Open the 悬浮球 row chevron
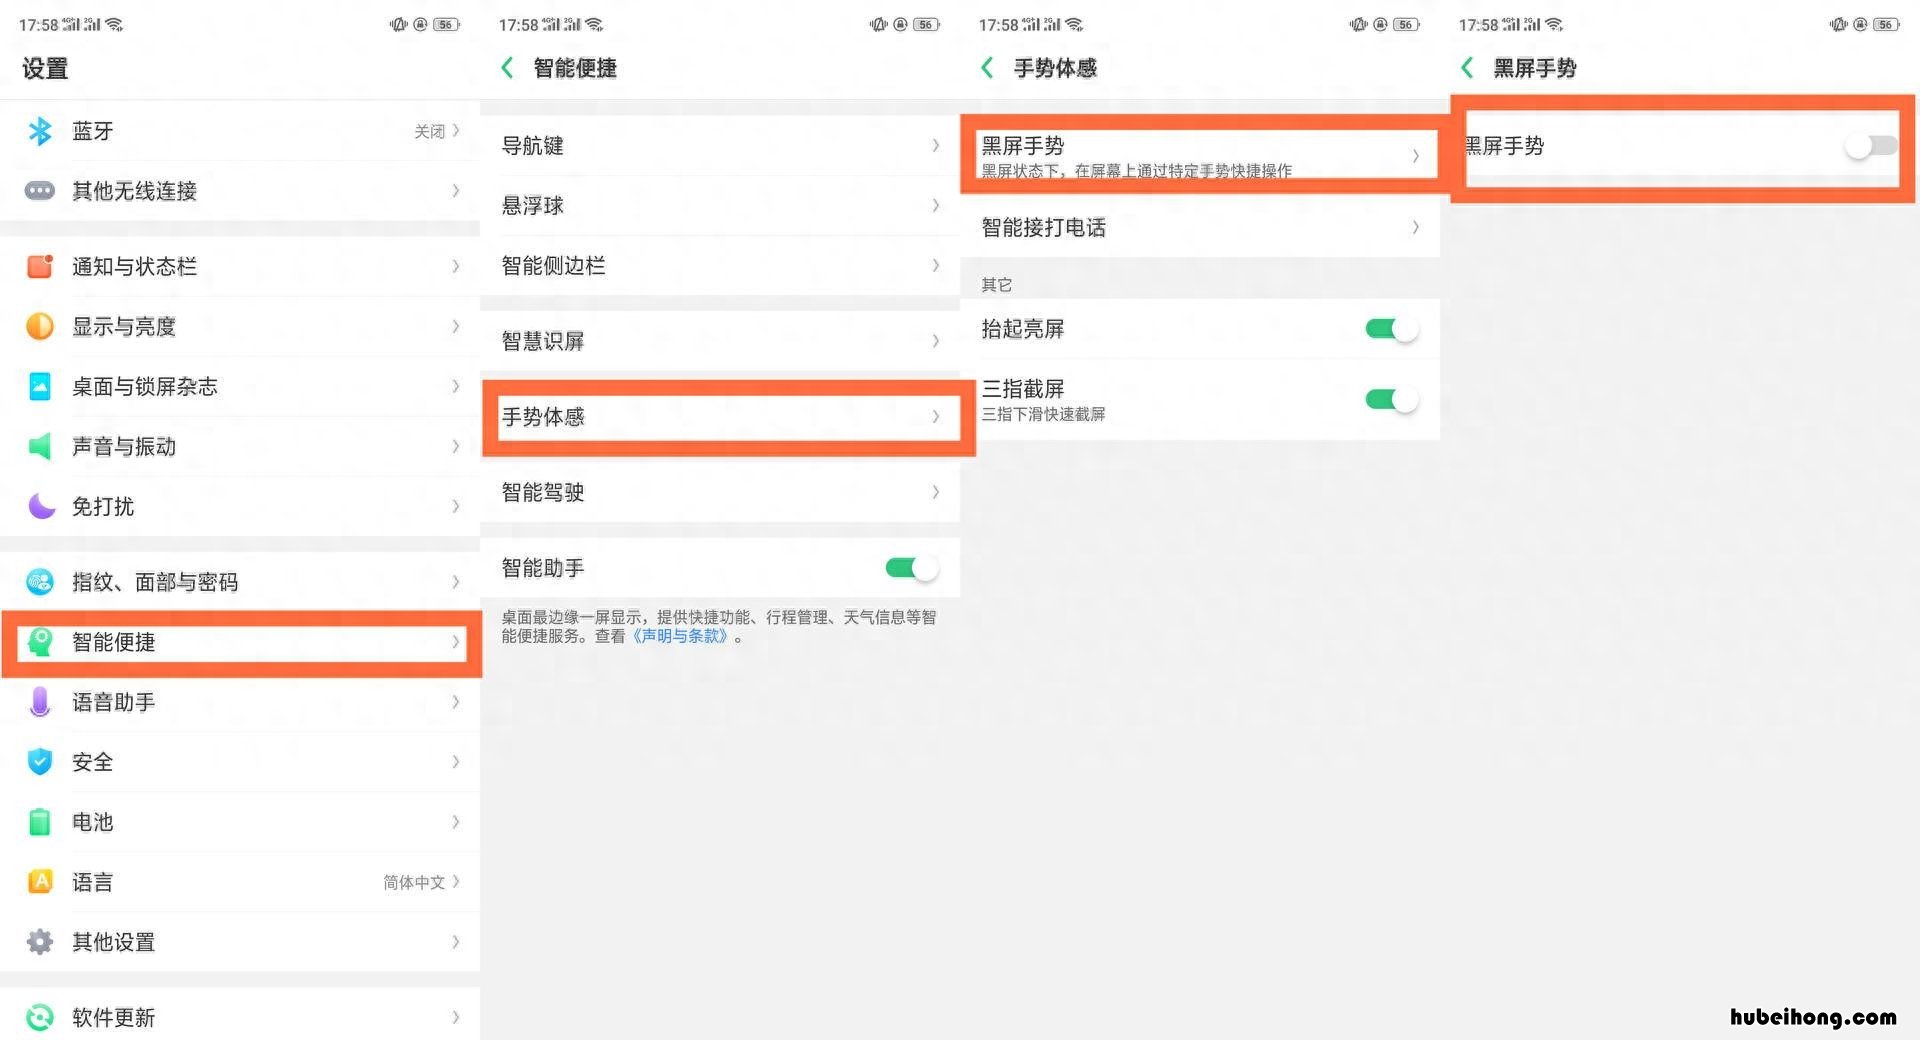This screenshot has height=1040, width=1920. [x=936, y=206]
